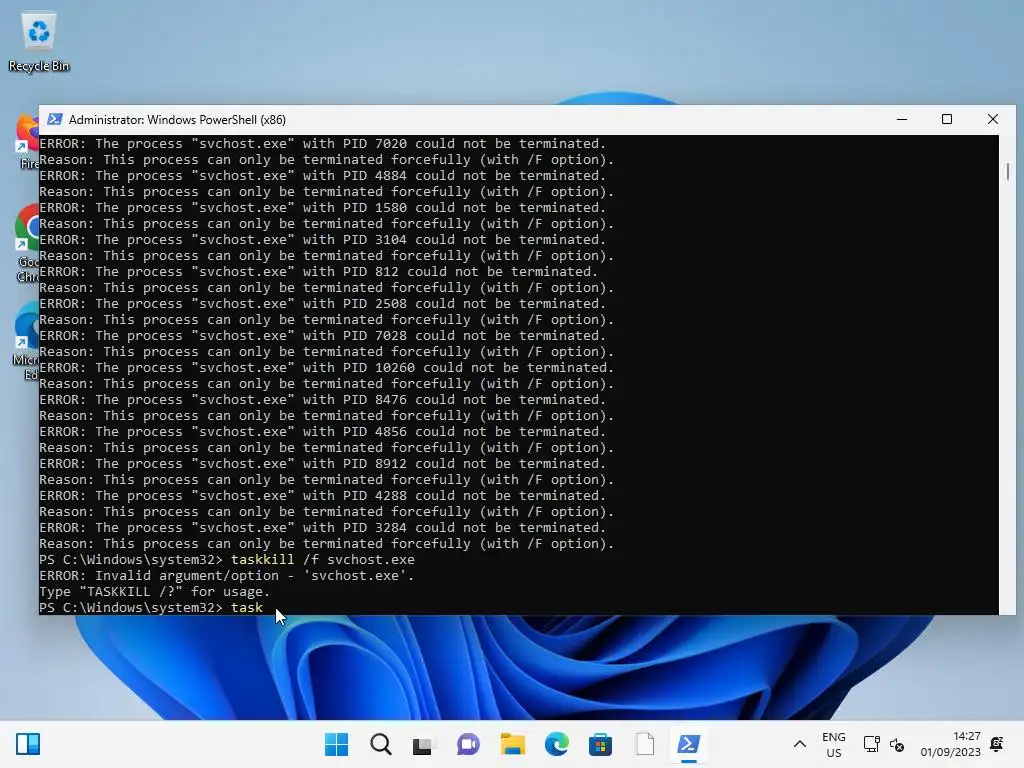Open Microsoft Store from the taskbar
Screen dimensions: 1024x768
(600, 744)
